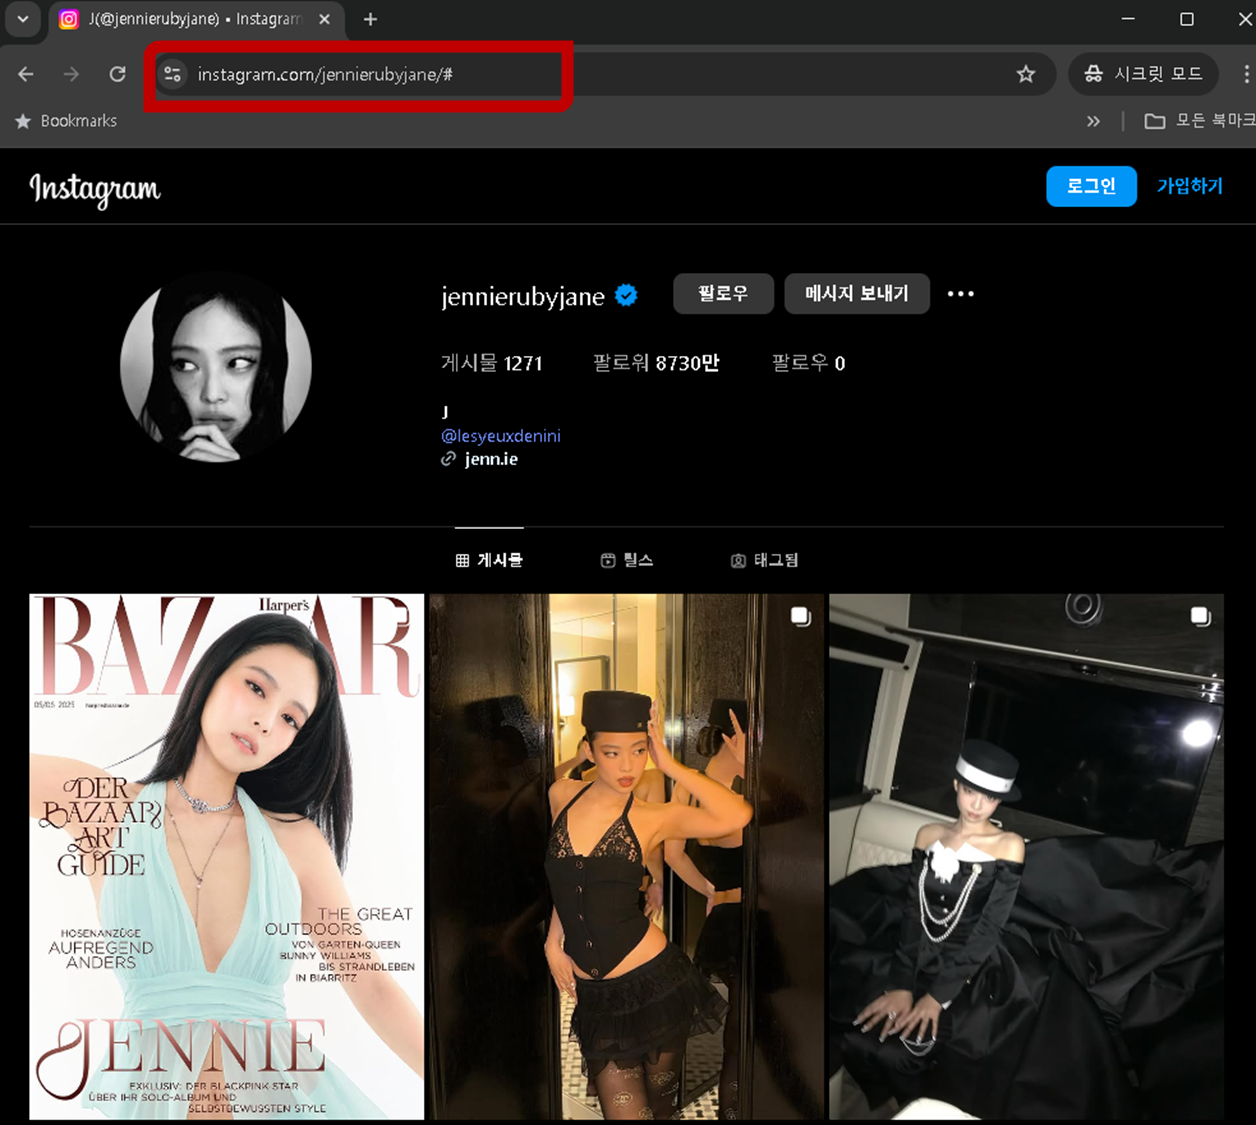Go back to the previous page
1256x1125 pixels.
26,74
